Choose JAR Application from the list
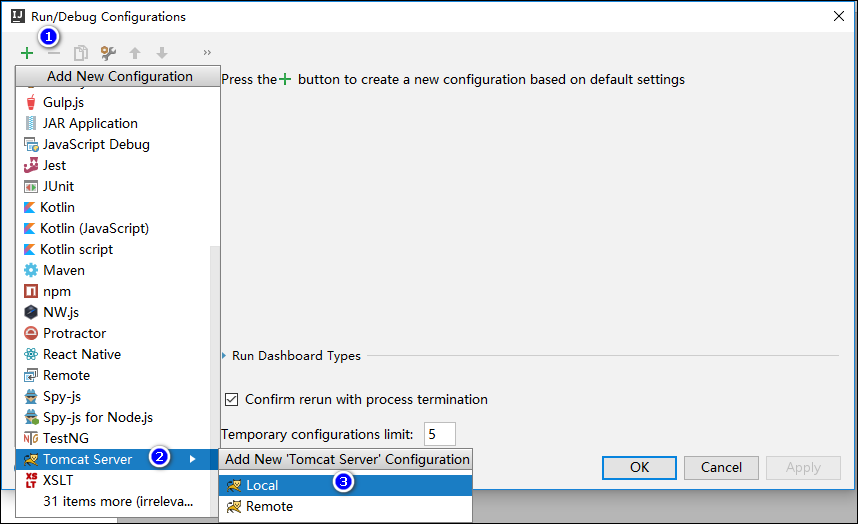 (x=118, y=123)
